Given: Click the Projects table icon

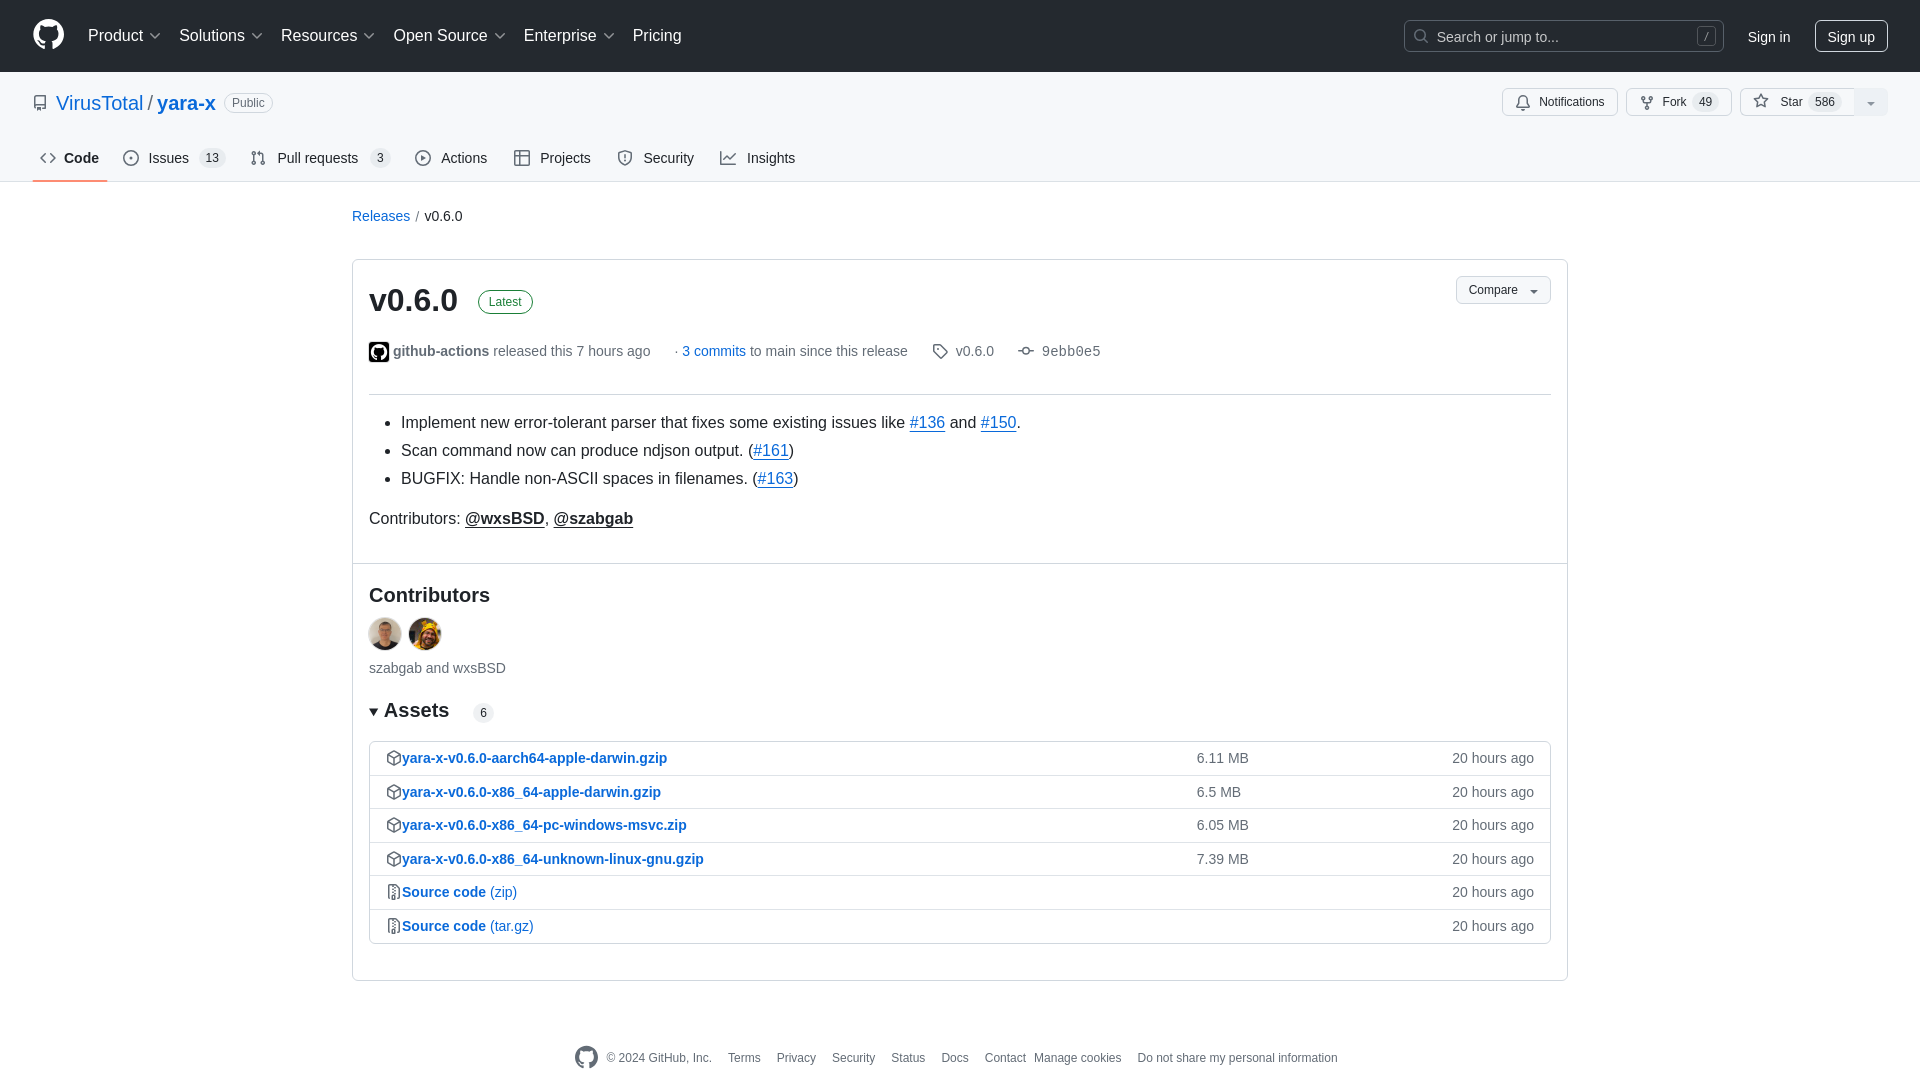Looking at the screenshot, I should pos(522,159).
